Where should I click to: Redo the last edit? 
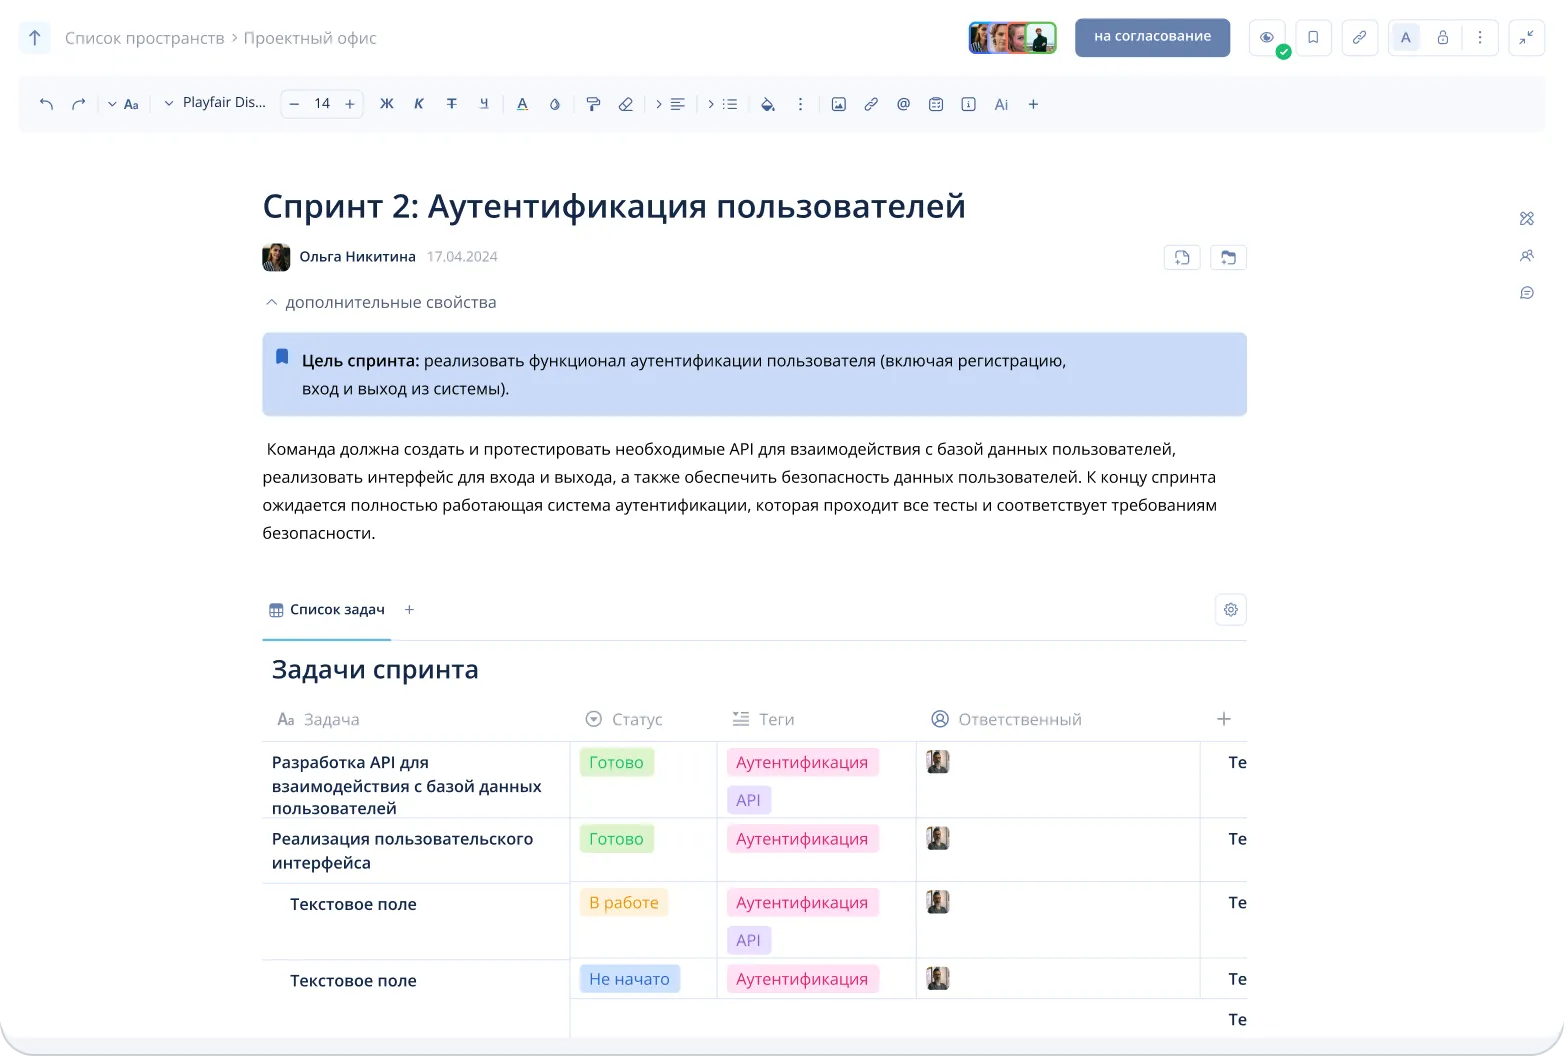[78, 104]
